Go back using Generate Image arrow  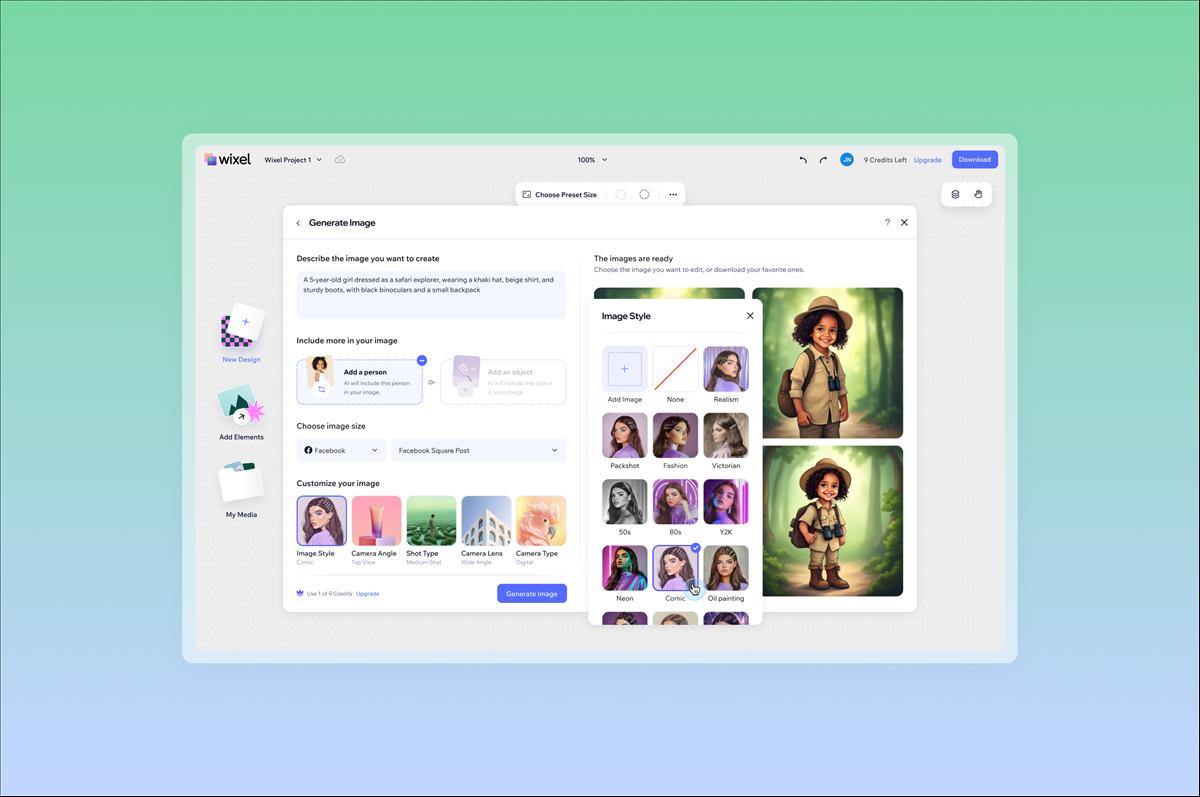pyautogui.click(x=298, y=223)
